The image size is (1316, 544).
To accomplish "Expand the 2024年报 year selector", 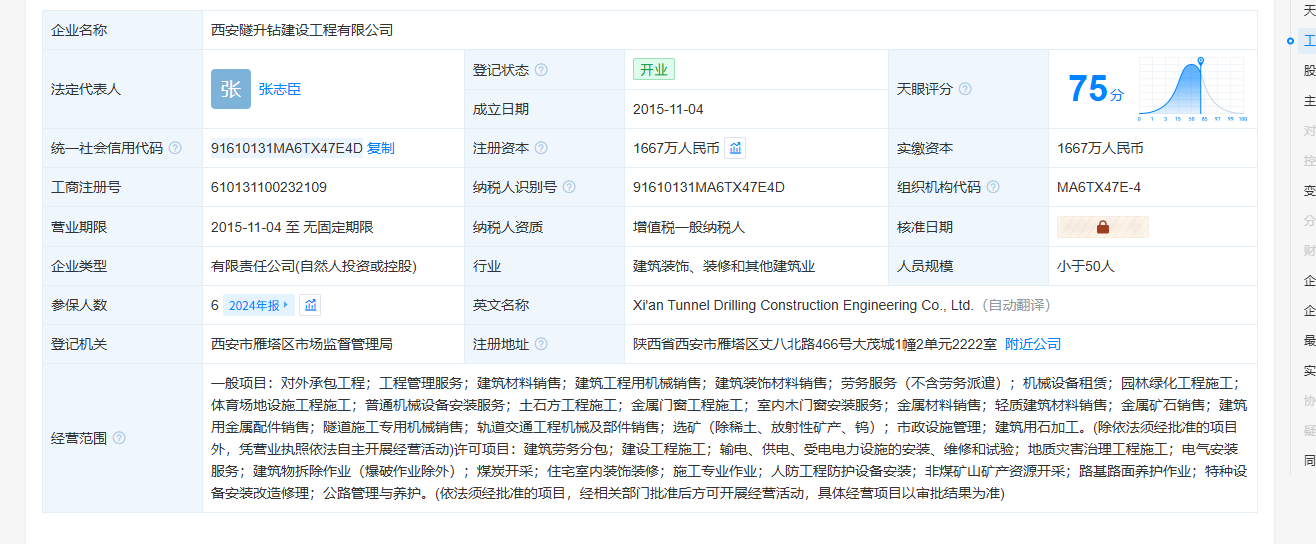I will pyautogui.click(x=258, y=305).
